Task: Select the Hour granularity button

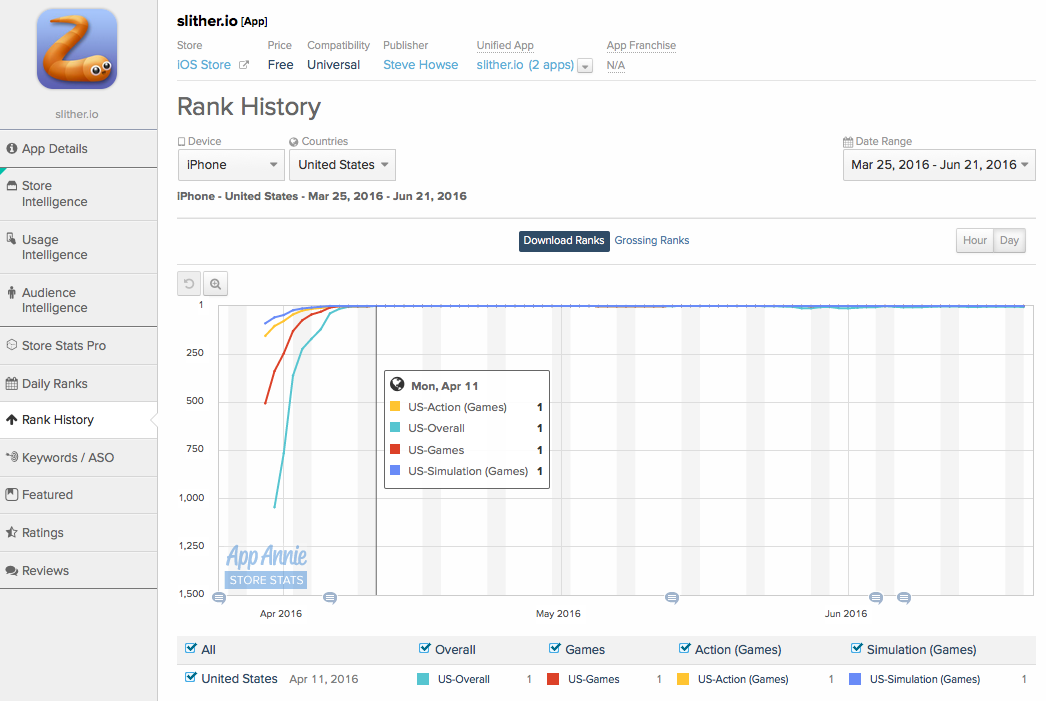Action: (974, 241)
